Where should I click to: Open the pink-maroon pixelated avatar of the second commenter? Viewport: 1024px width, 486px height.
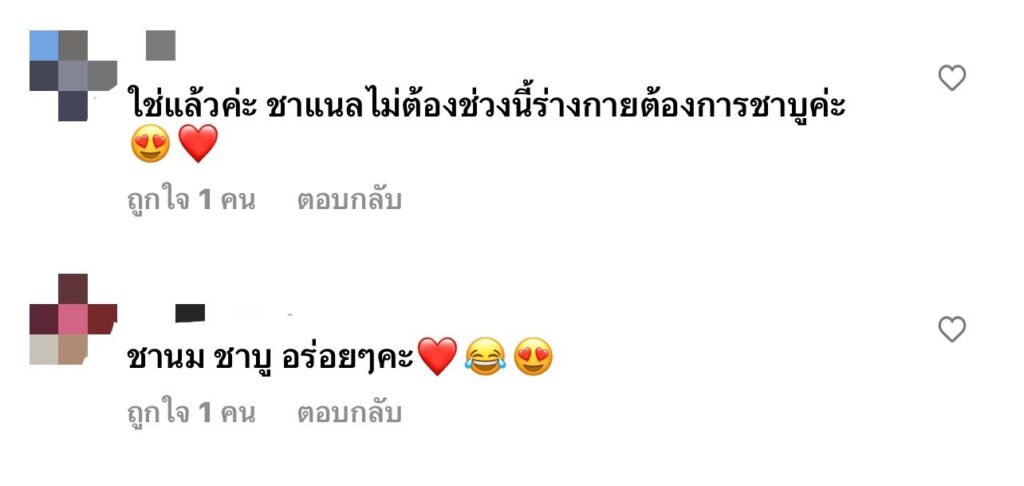tap(73, 319)
